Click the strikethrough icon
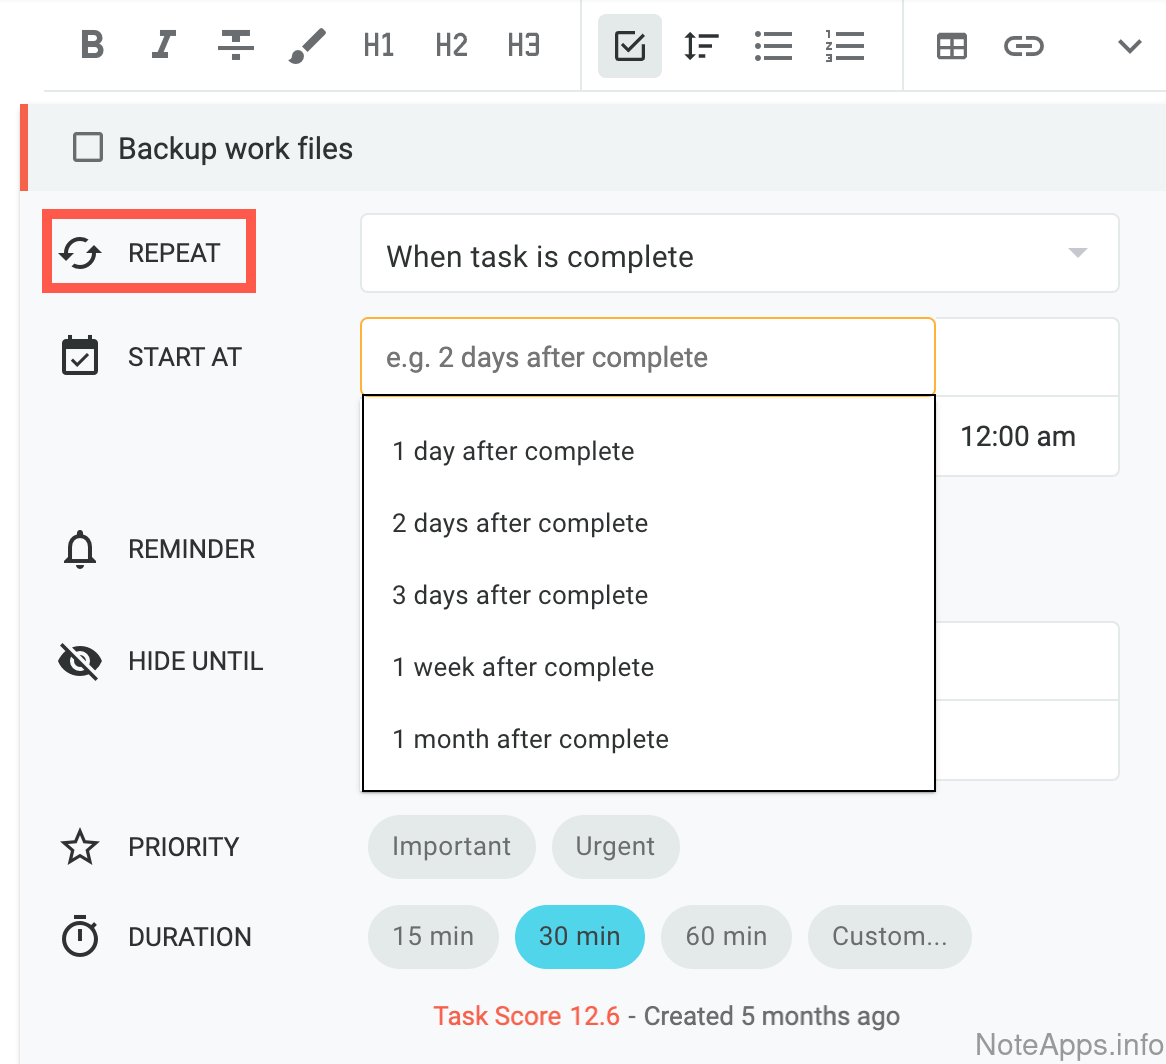 click(x=235, y=46)
